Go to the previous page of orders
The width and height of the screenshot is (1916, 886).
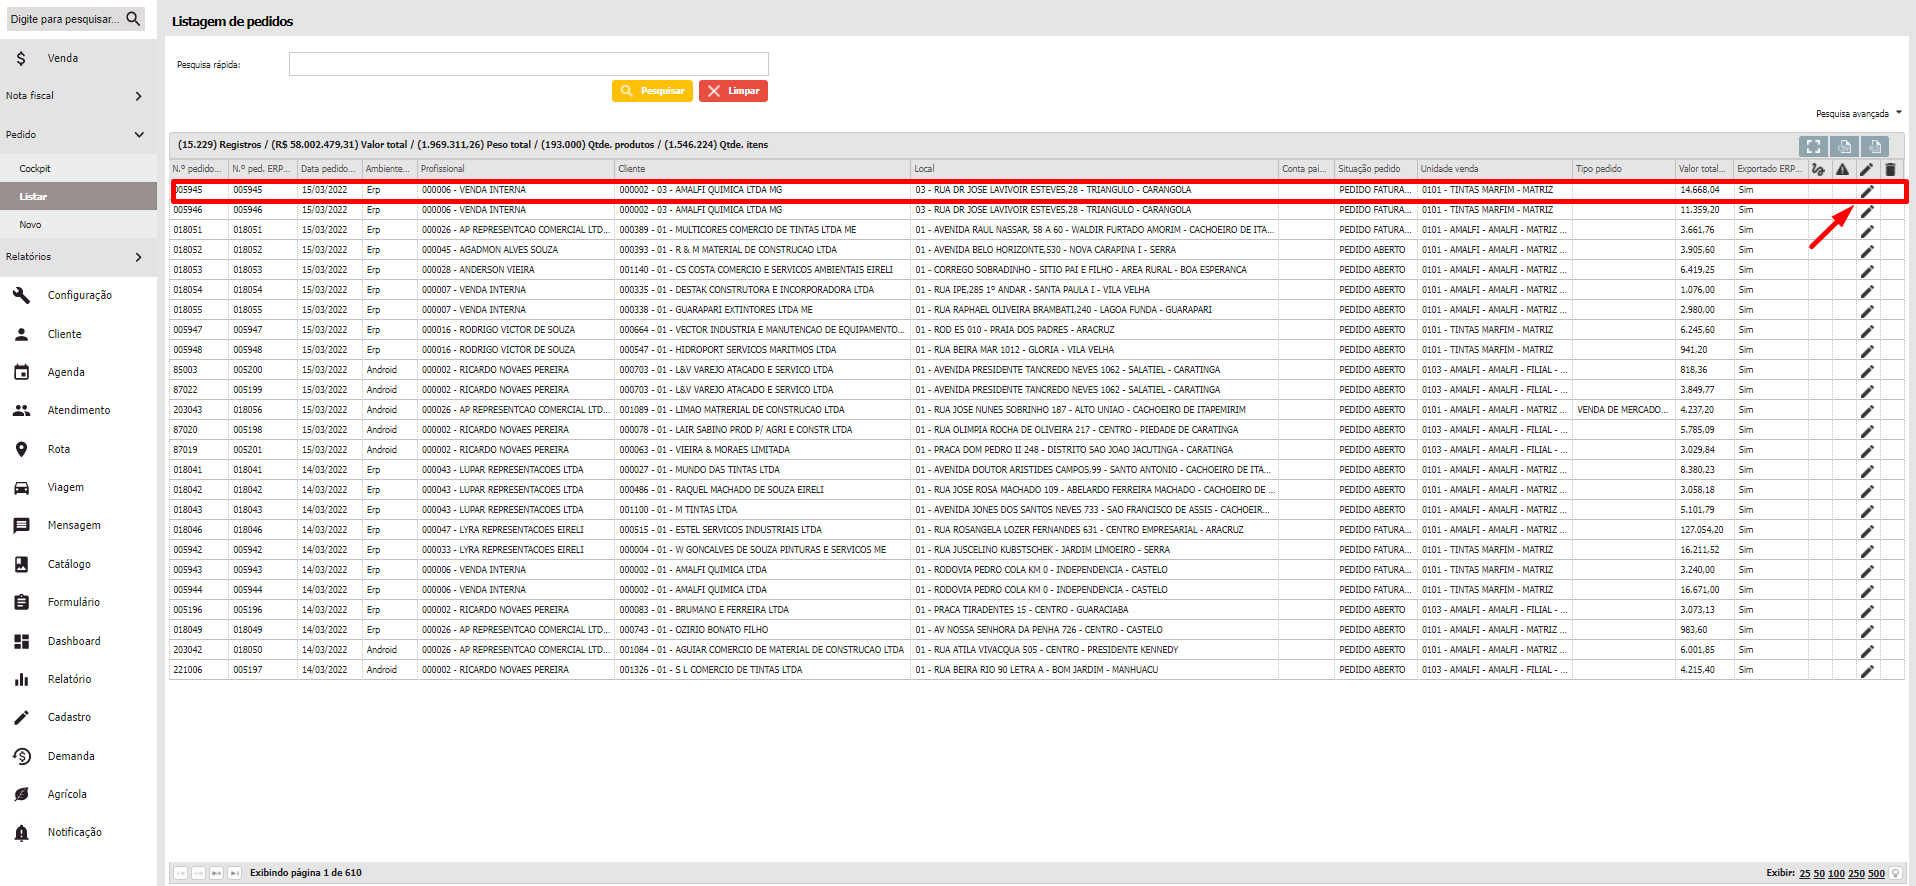point(198,873)
